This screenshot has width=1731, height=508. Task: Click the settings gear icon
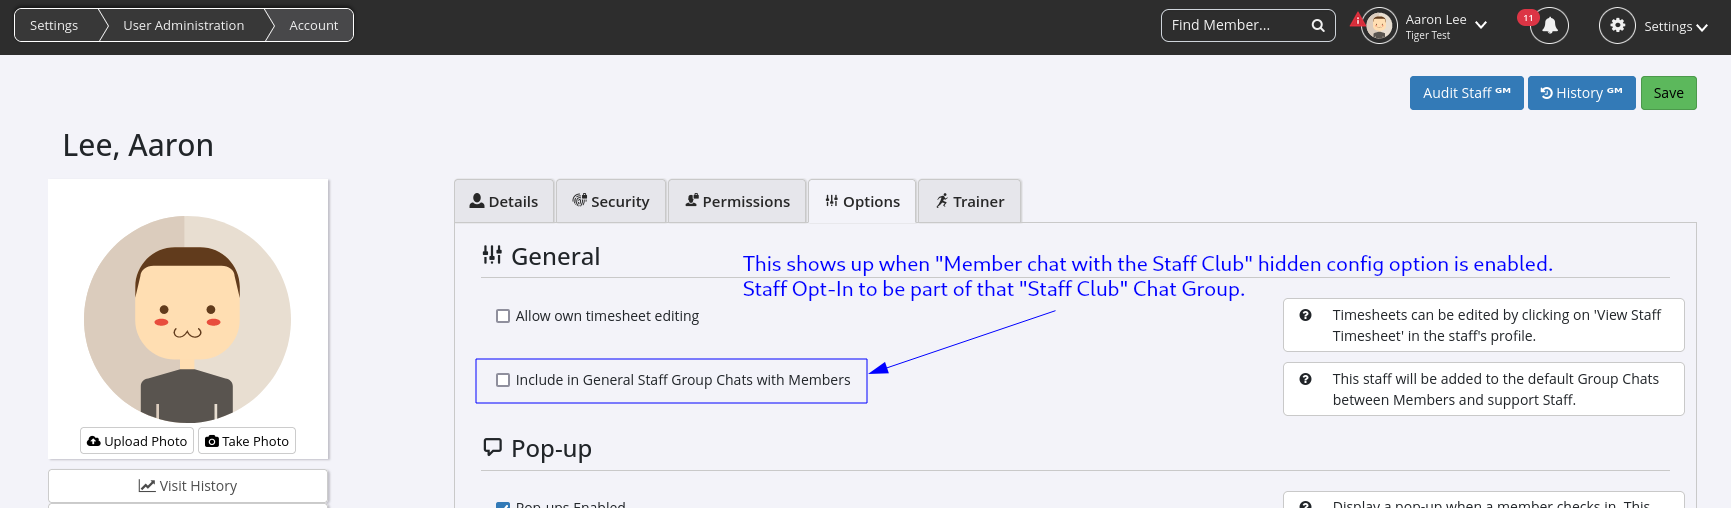[x=1617, y=26]
